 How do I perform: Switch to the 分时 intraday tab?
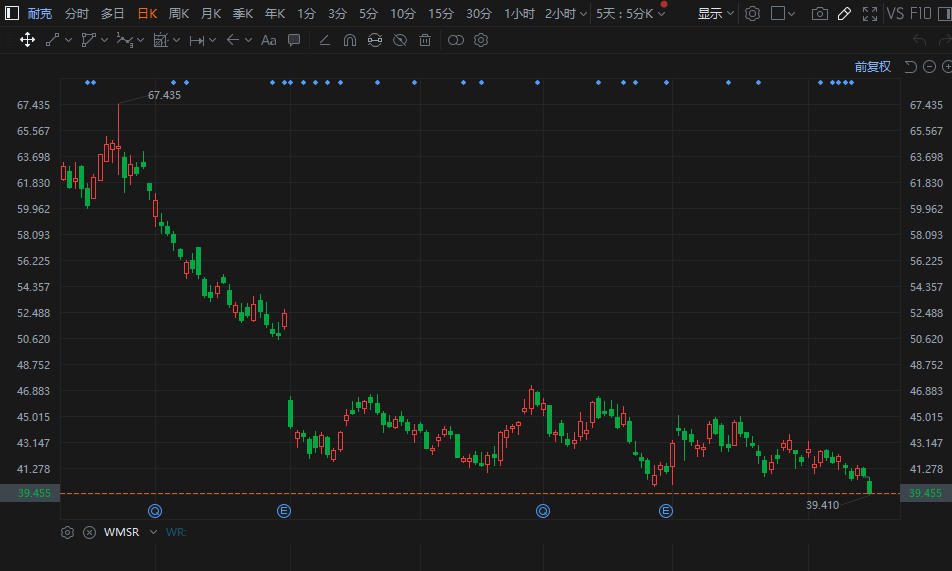pos(76,13)
